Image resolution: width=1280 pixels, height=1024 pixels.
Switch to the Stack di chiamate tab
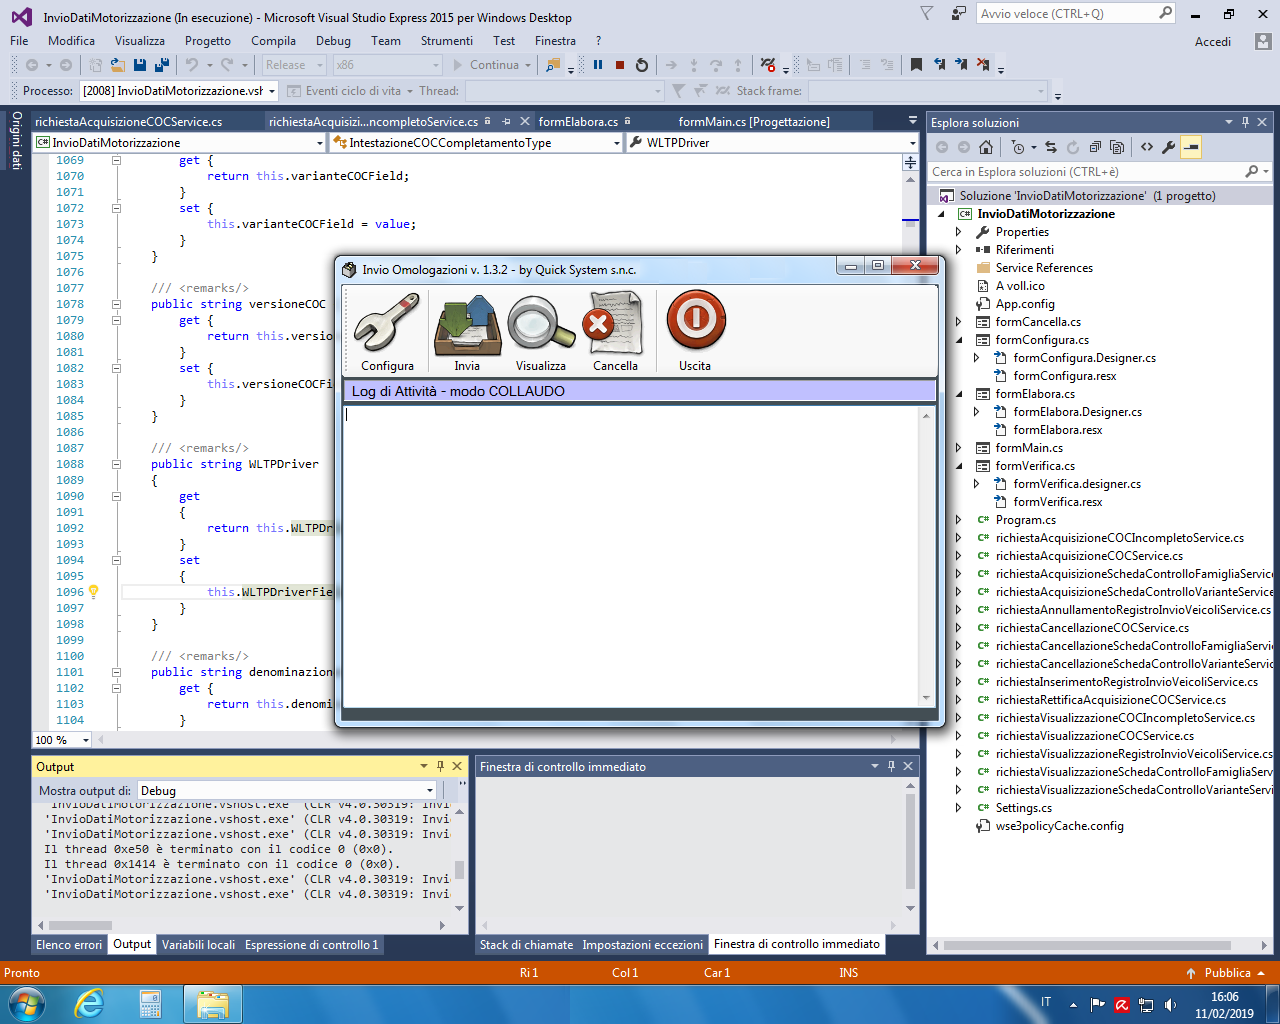coord(526,944)
